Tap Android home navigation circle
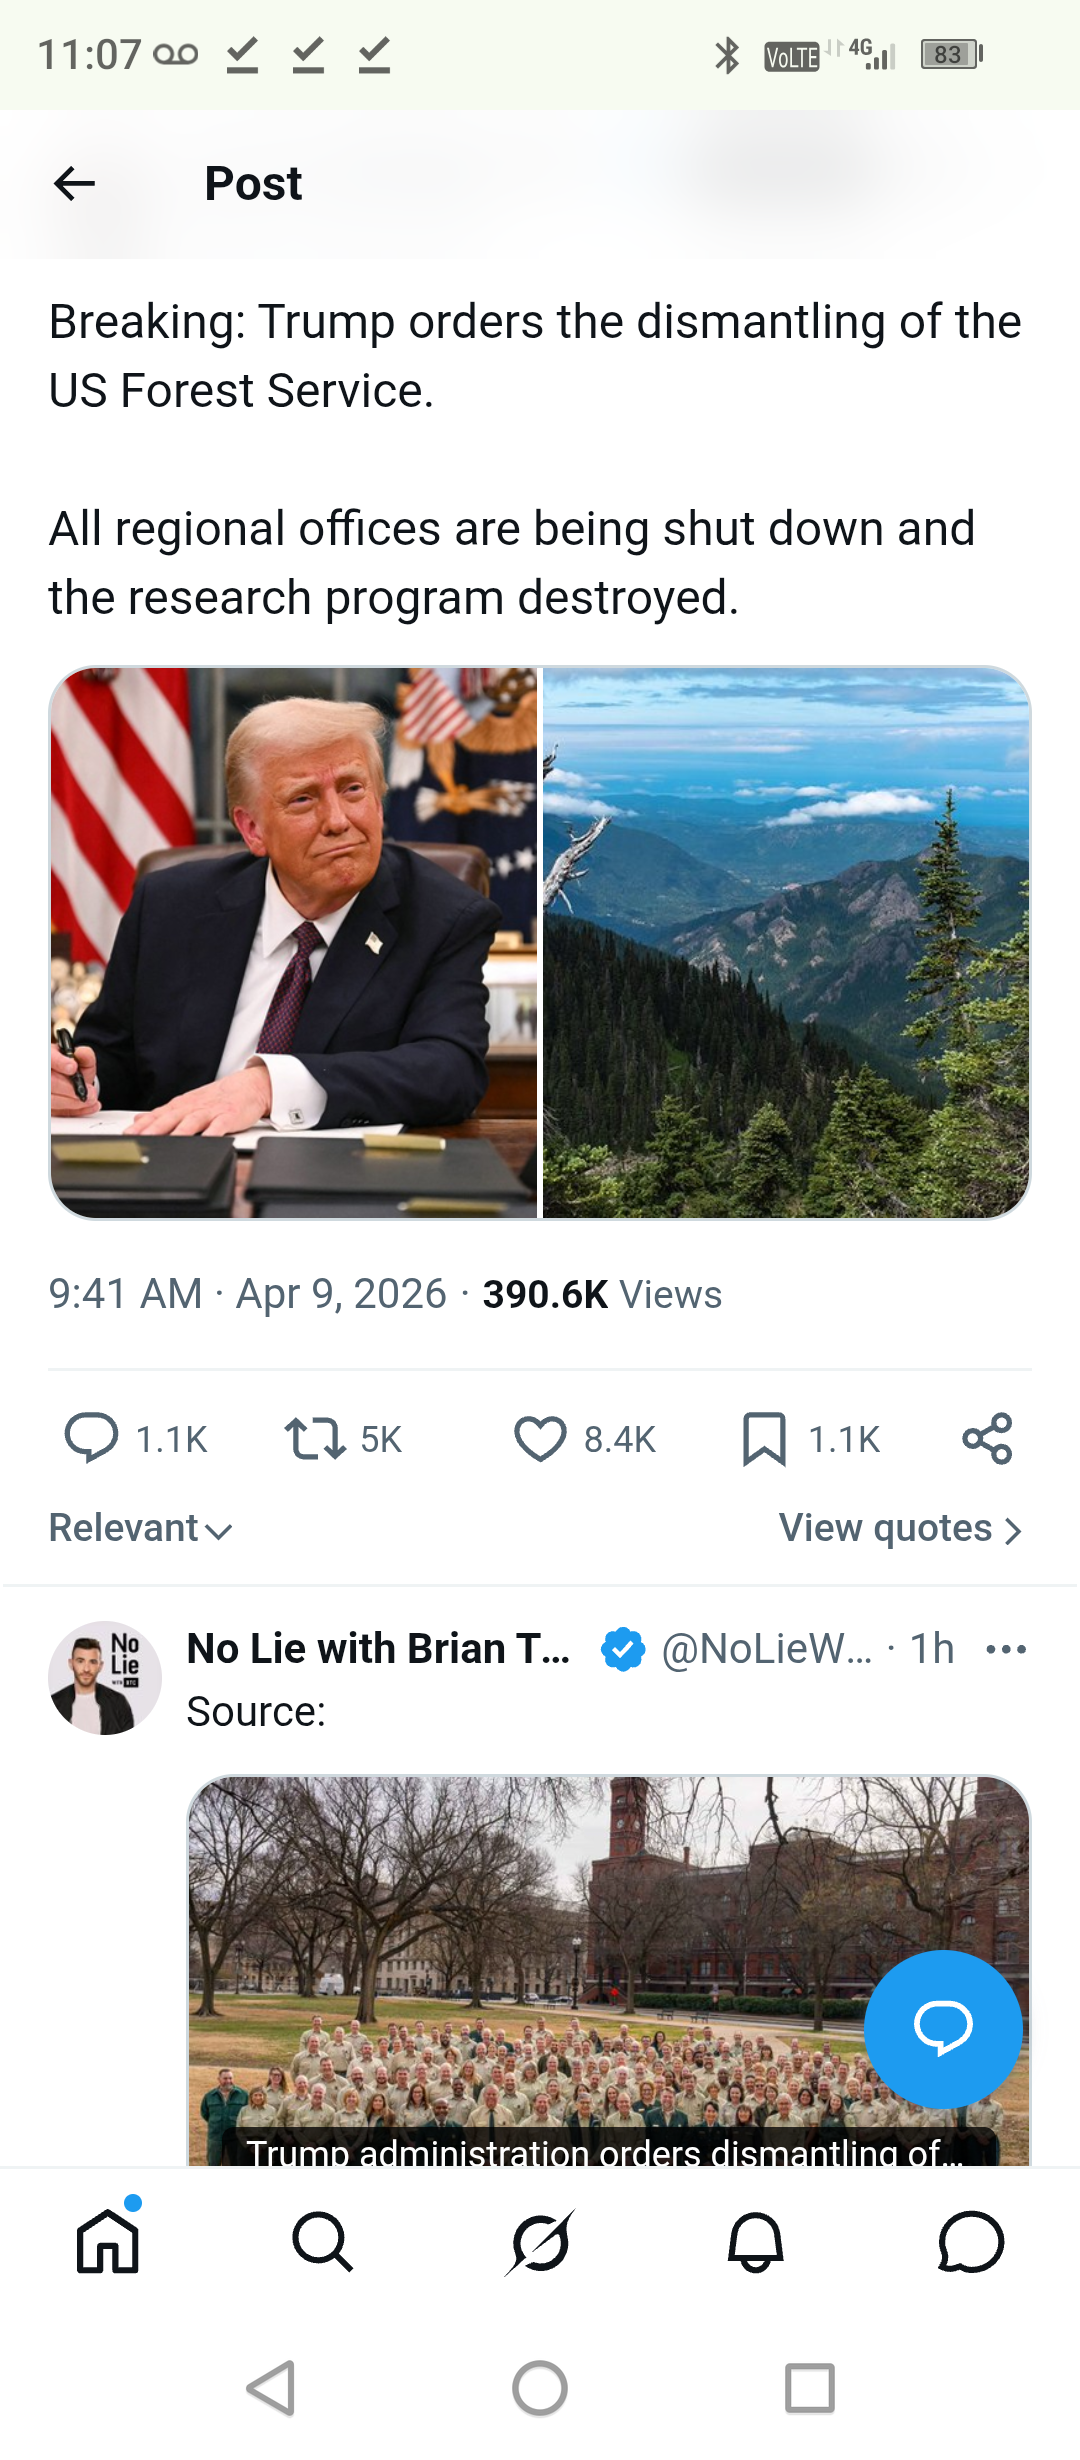 [x=540, y=2389]
